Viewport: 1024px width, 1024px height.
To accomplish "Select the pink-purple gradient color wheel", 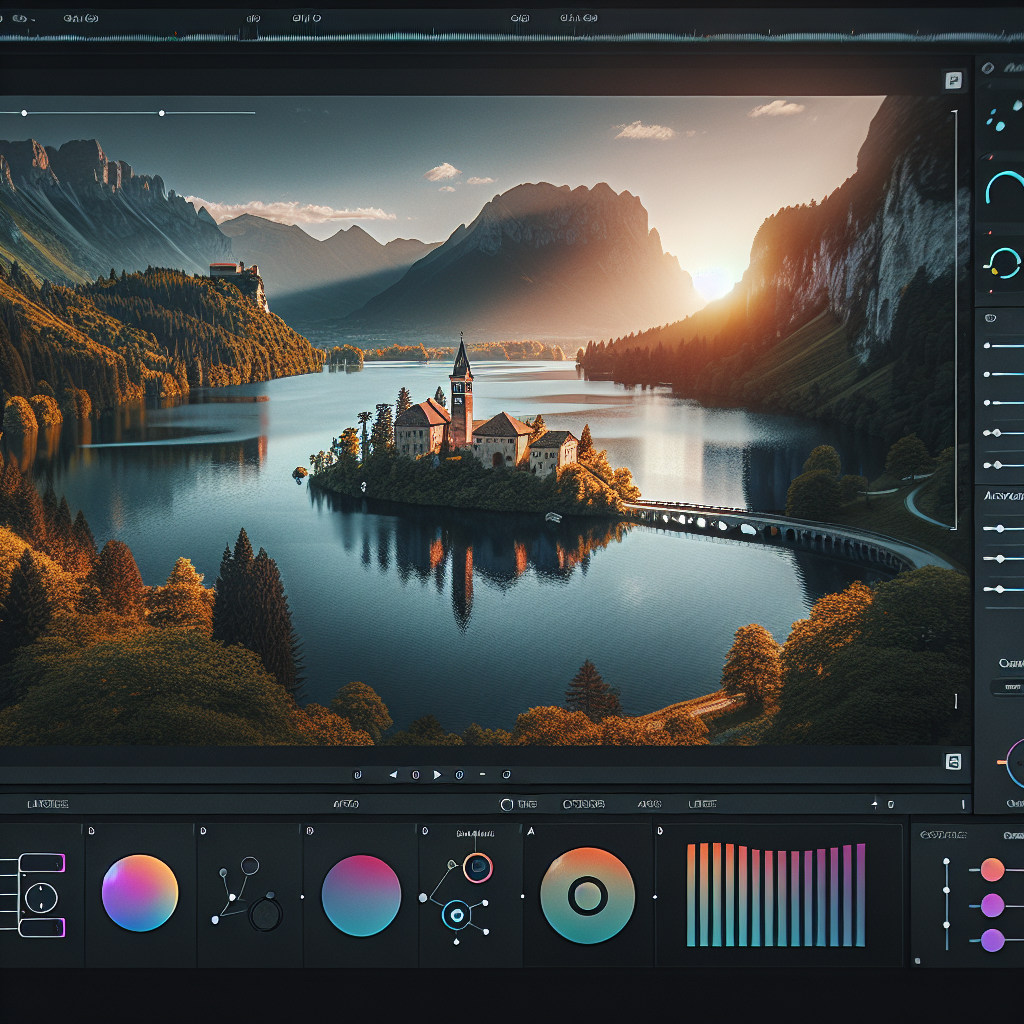I will coord(140,893).
